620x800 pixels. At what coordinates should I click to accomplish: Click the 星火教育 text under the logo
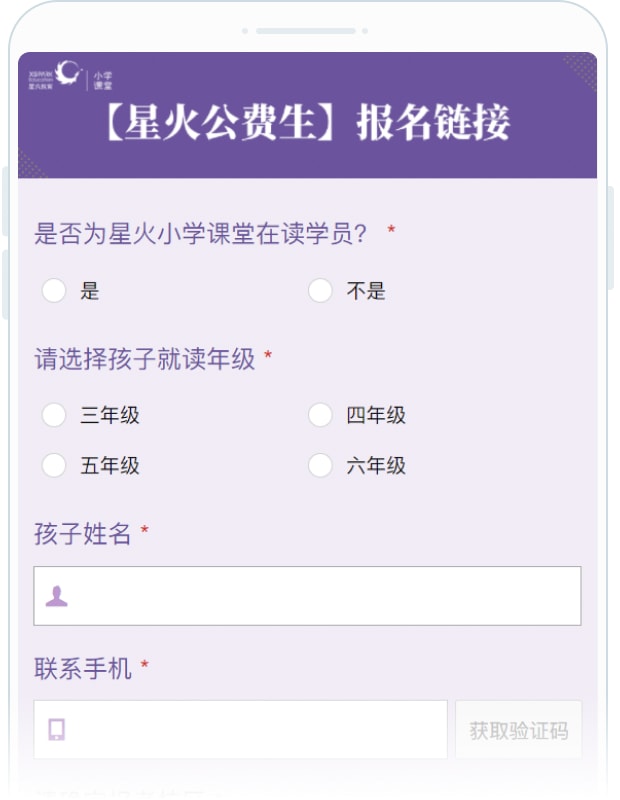tap(42, 85)
